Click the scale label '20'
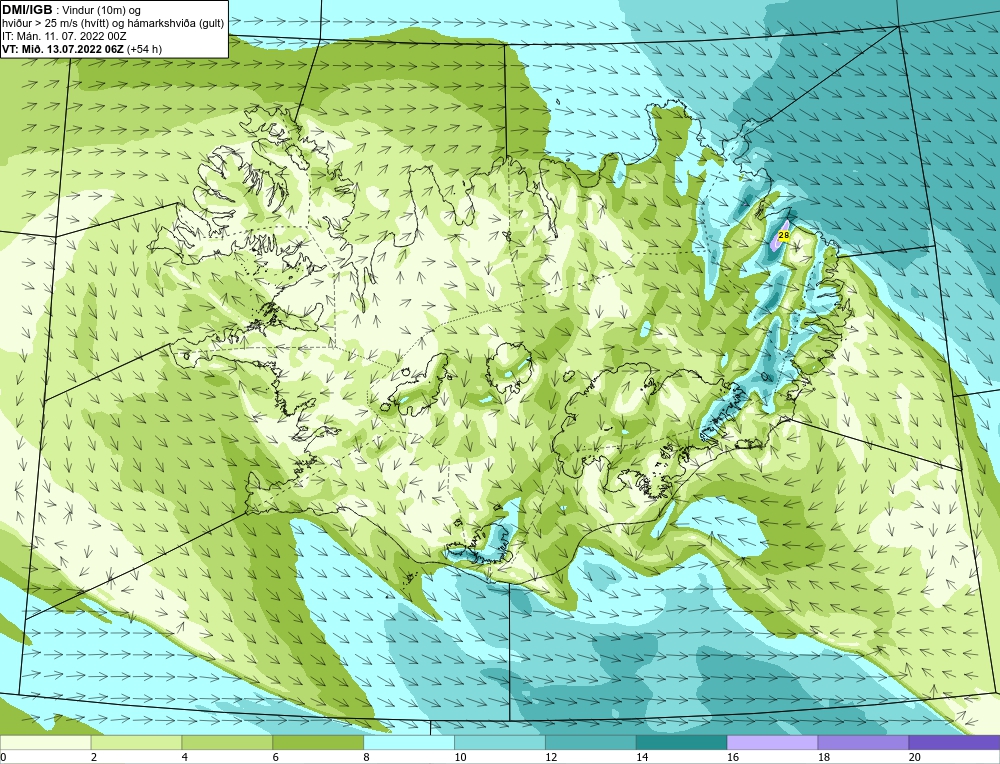1000x764 pixels. pyautogui.click(x=915, y=757)
